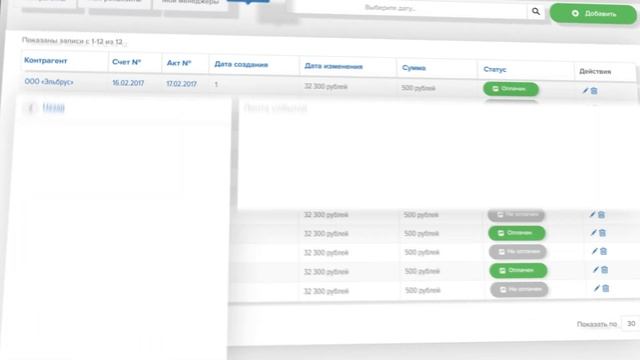Click the 17.02.2017 act cell
640x360 pixels.
pyautogui.click(x=181, y=84)
